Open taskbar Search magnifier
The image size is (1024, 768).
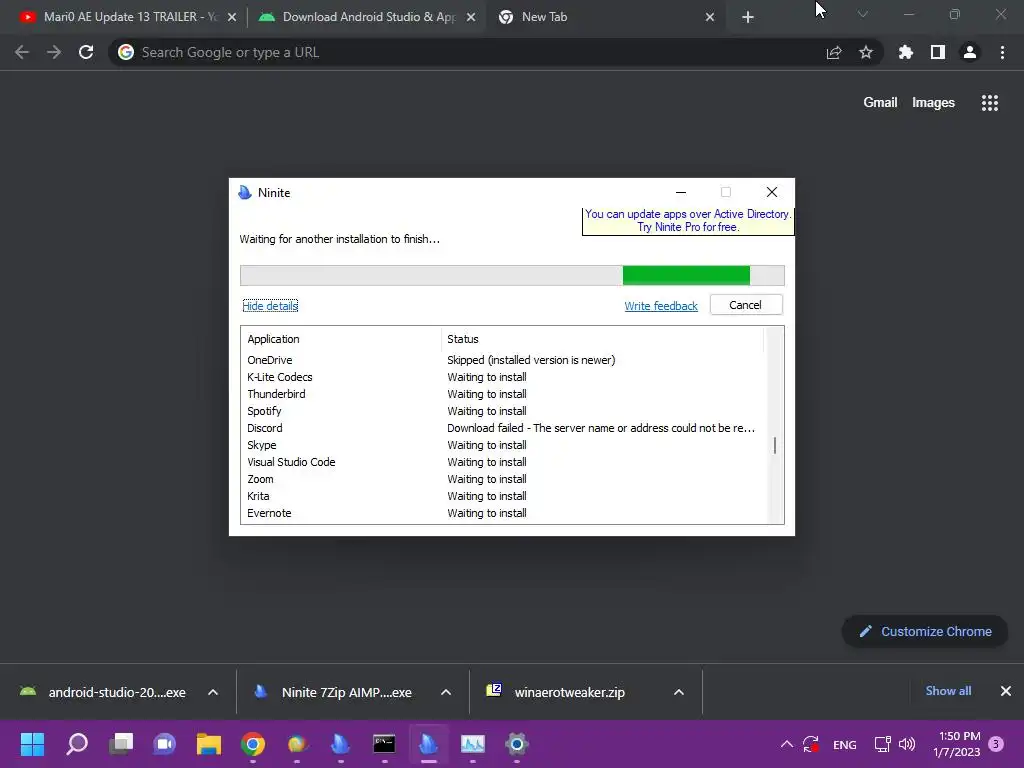tap(77, 744)
